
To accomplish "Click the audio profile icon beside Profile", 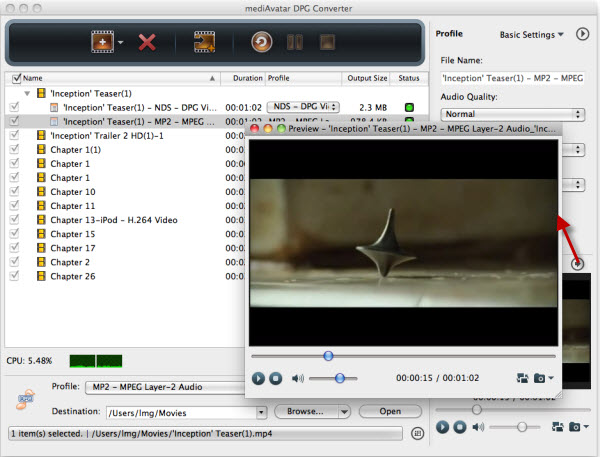I will coord(25,400).
